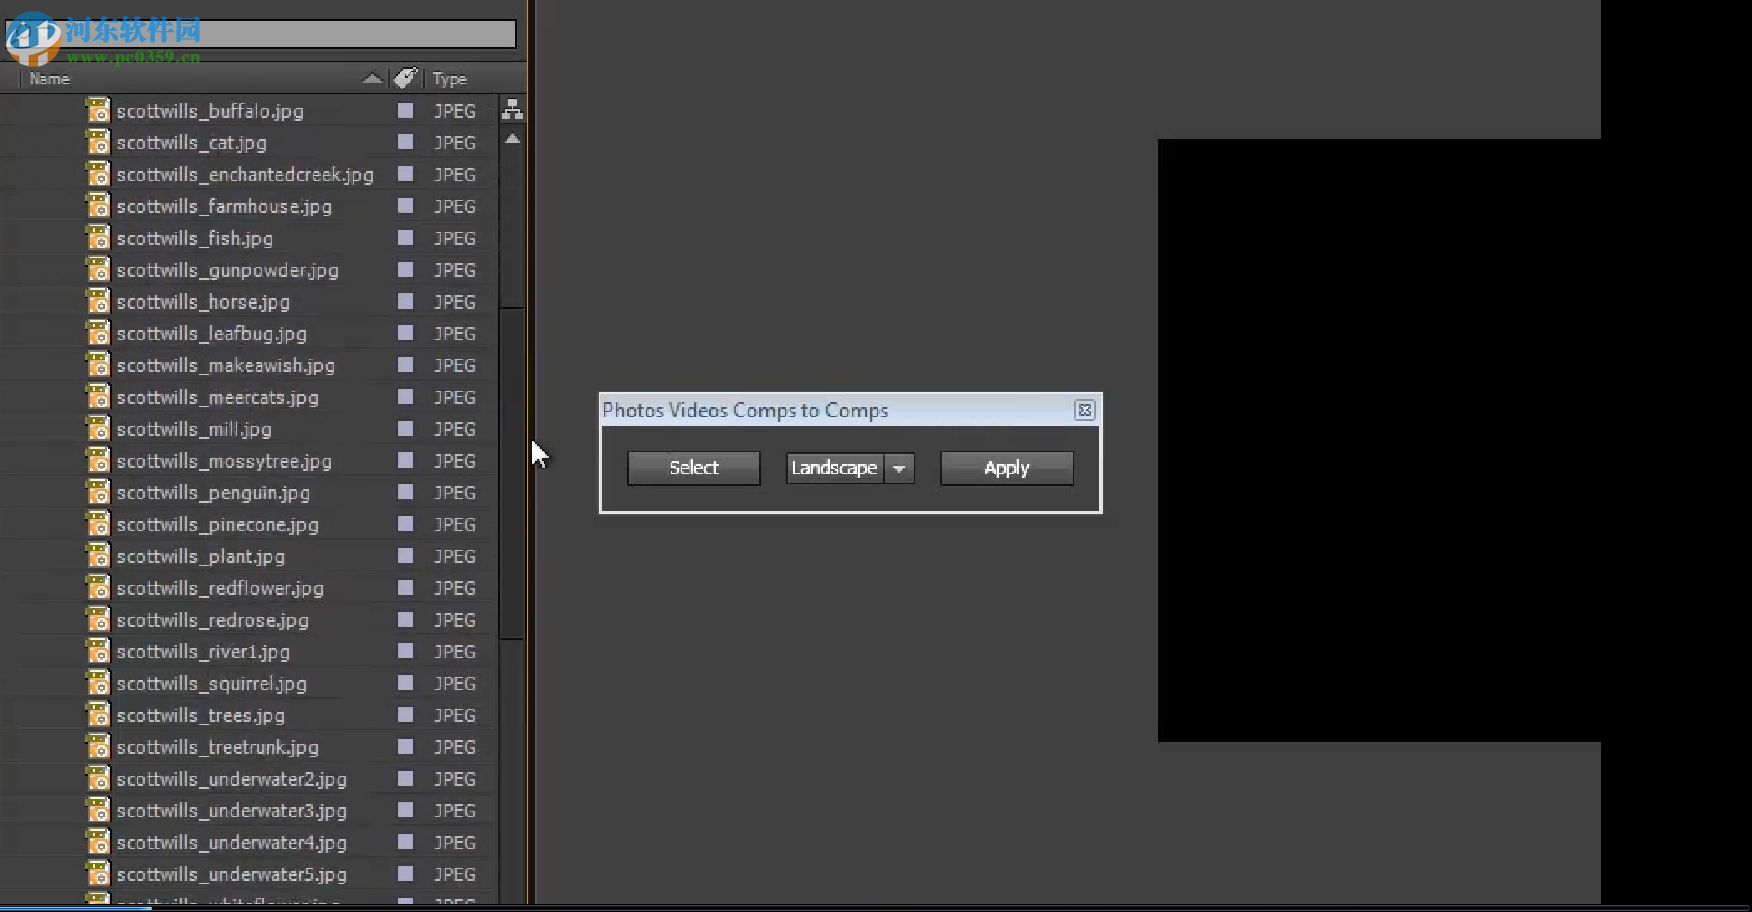Click the file icon for scottwills_underwater2.jpg

click(98, 779)
